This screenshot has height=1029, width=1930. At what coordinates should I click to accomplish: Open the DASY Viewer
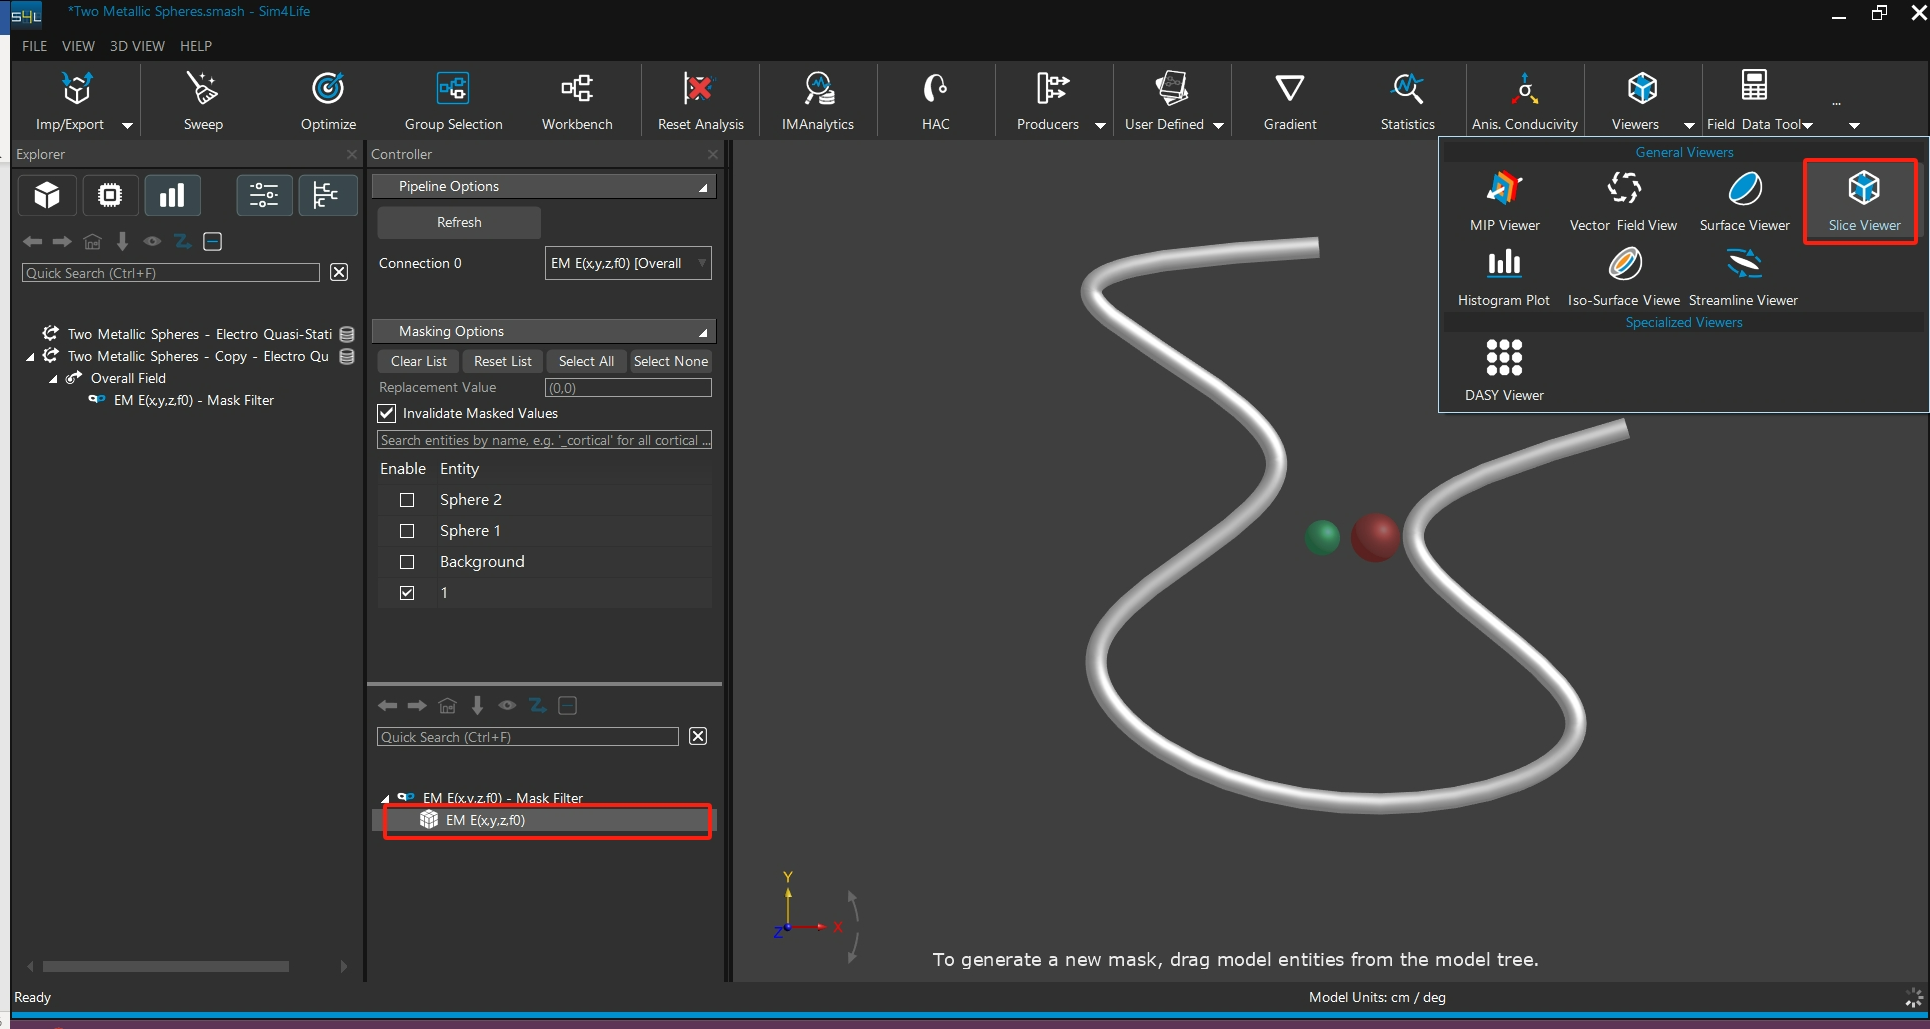[x=1503, y=368]
